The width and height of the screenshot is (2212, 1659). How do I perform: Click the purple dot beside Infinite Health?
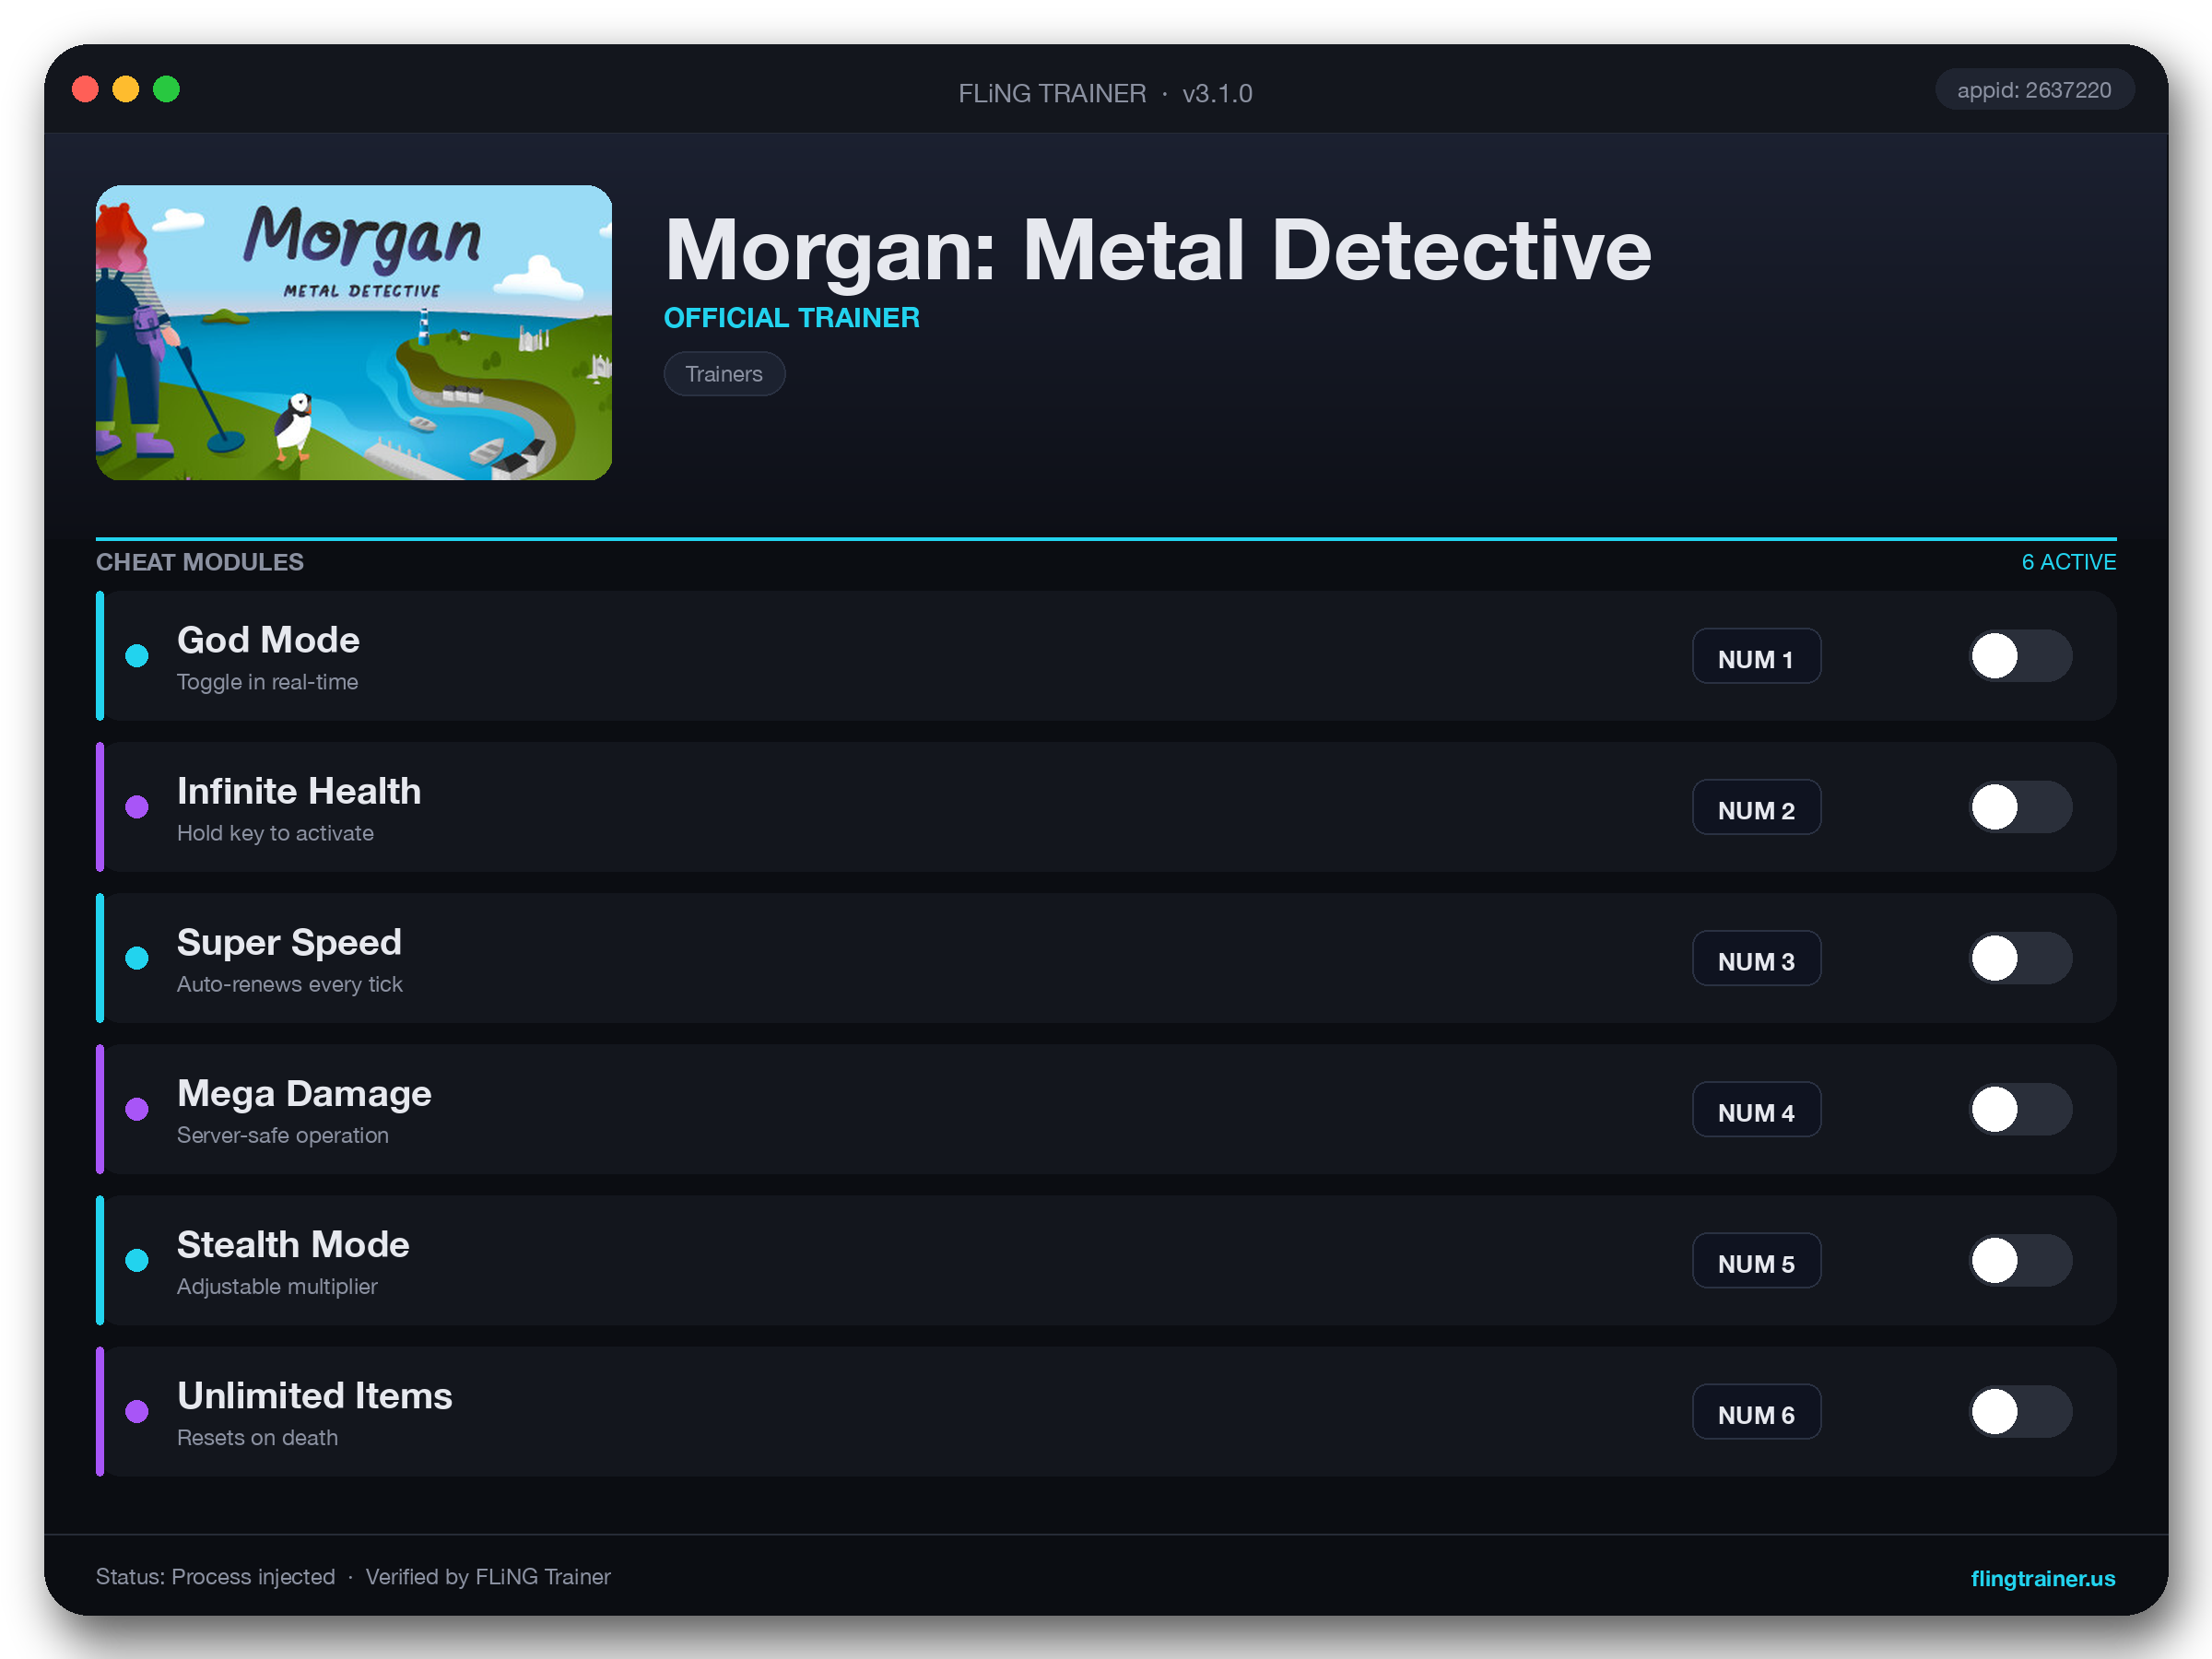(x=137, y=807)
